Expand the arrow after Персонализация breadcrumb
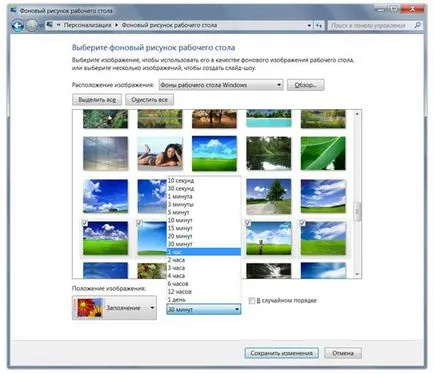Screen dimensions: 434x374 (116, 25)
